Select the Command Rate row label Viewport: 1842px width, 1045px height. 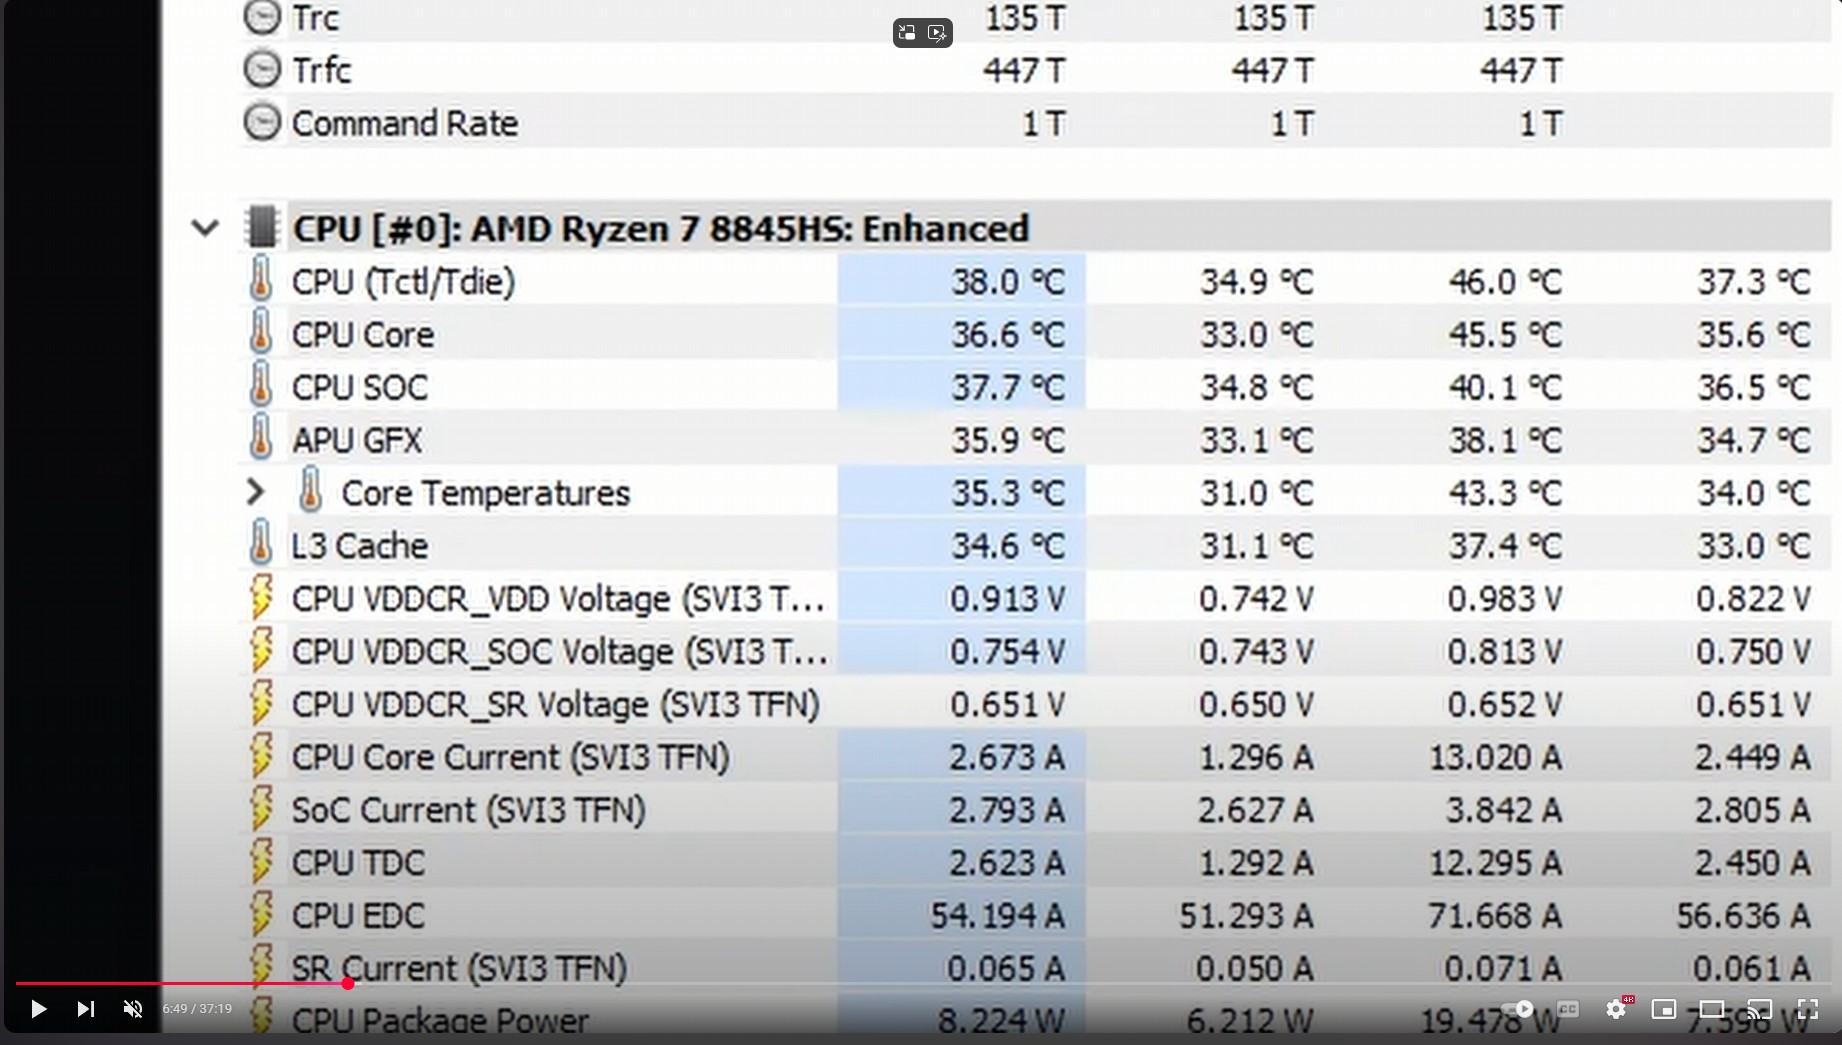coord(405,123)
